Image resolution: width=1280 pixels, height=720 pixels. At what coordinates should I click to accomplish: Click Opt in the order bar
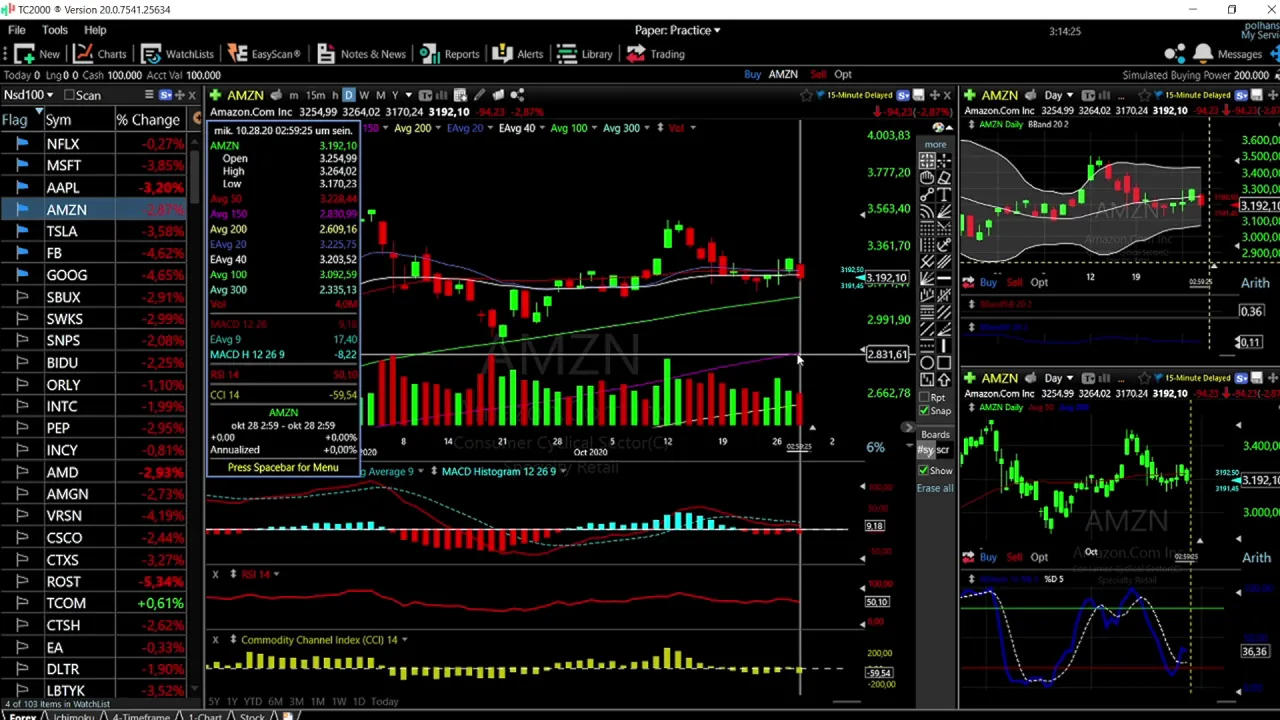point(843,75)
